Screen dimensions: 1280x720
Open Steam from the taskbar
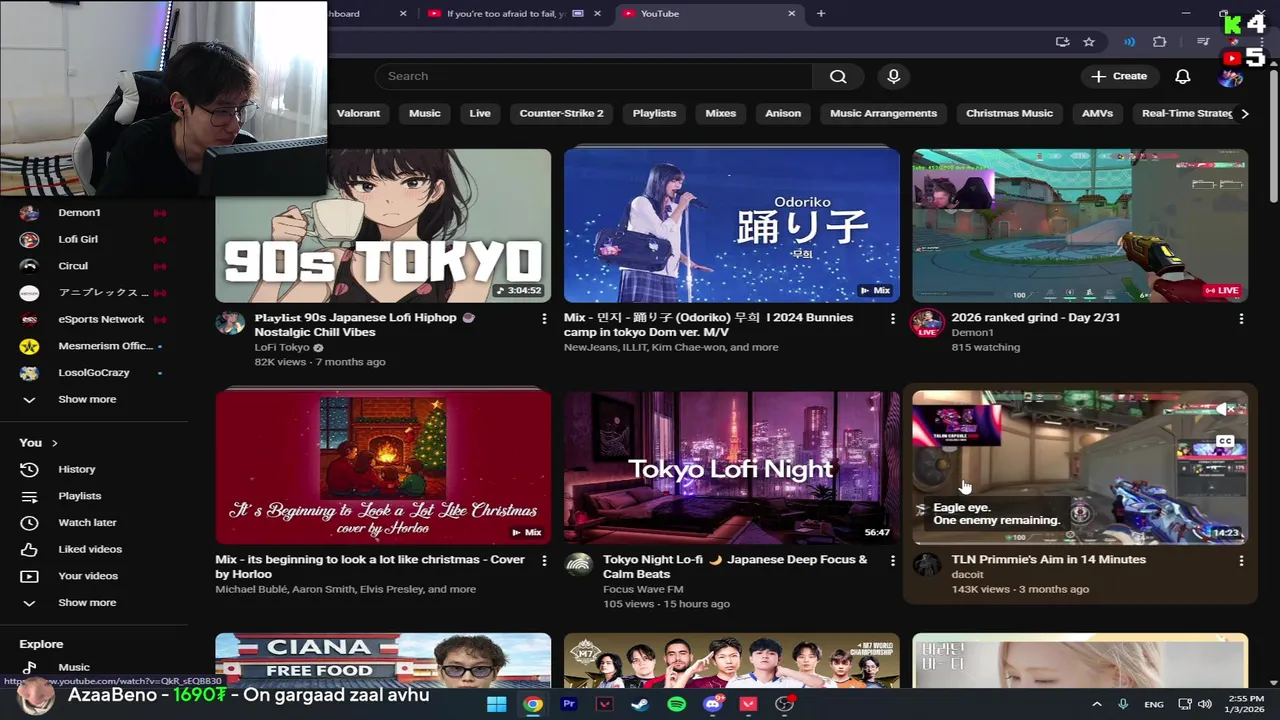(x=640, y=704)
